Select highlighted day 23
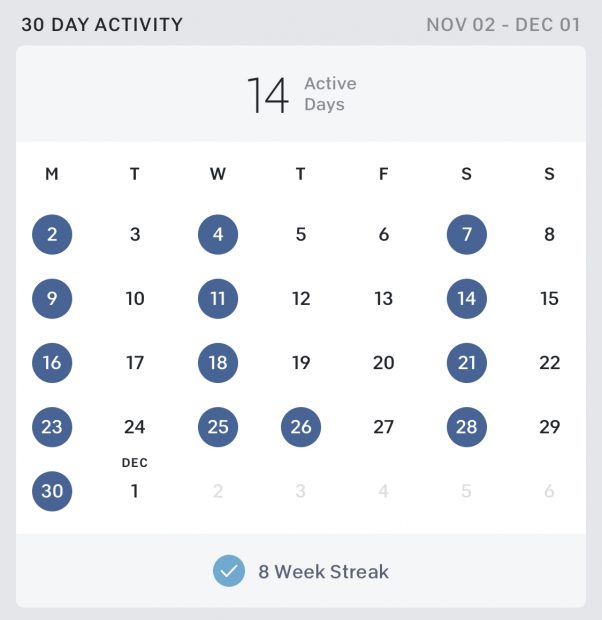602x620 pixels. click(52, 427)
